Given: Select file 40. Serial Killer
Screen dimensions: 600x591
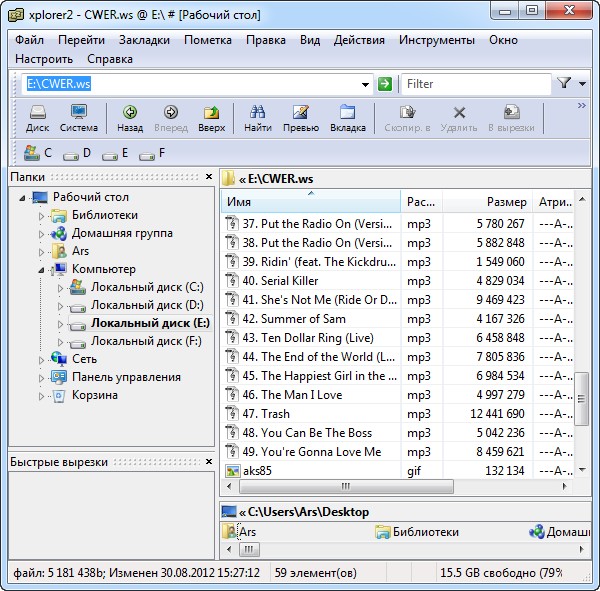Looking at the screenshot, I should pos(280,281).
